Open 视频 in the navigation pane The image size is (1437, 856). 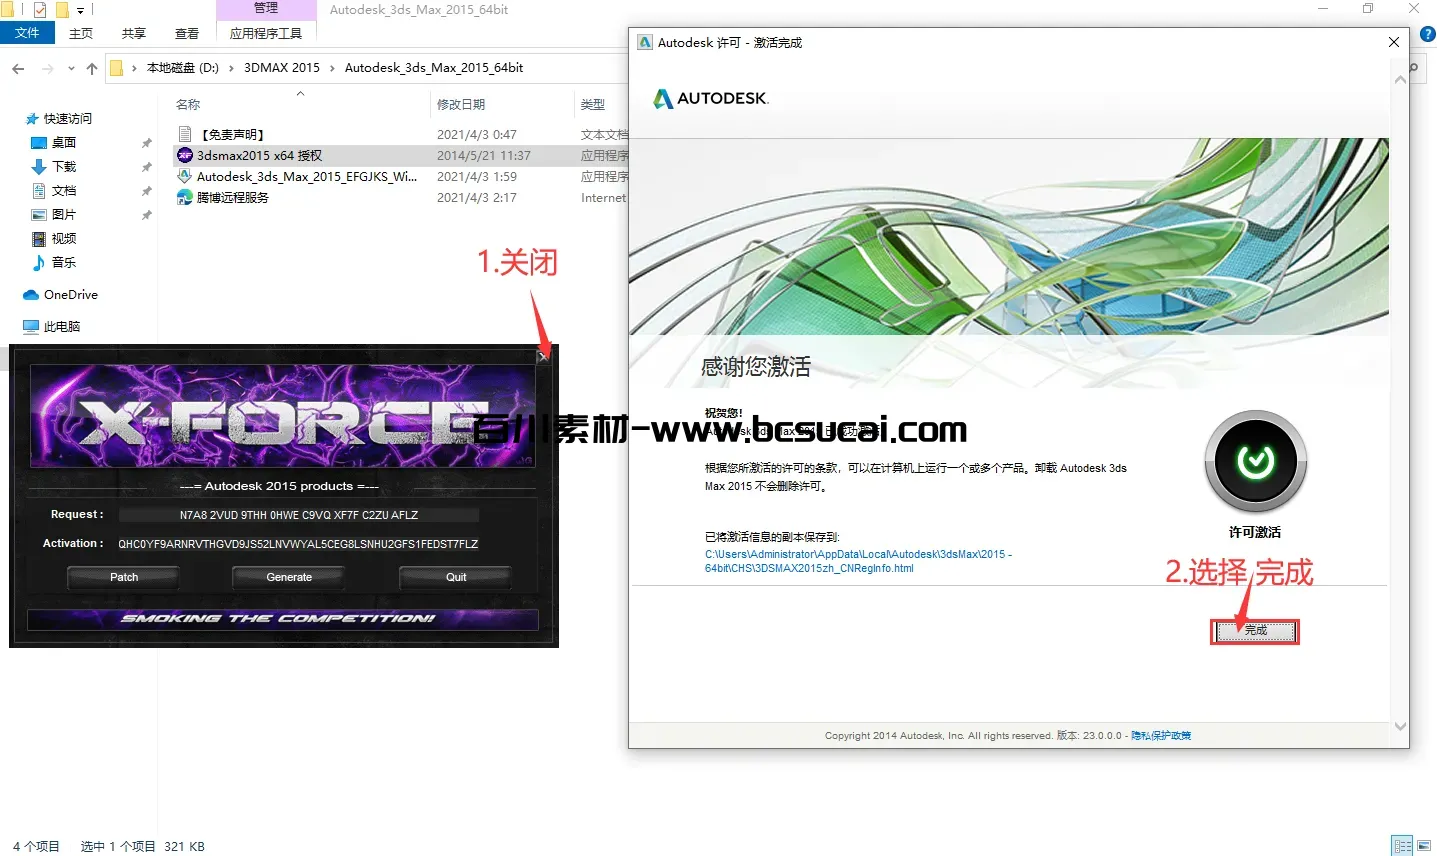[x=64, y=238]
